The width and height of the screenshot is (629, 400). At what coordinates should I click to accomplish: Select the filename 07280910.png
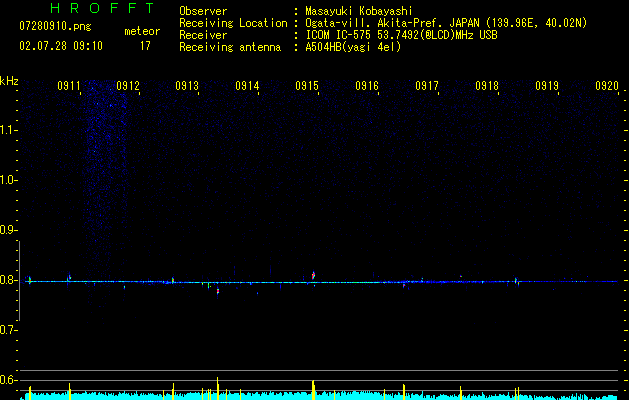tap(55, 27)
